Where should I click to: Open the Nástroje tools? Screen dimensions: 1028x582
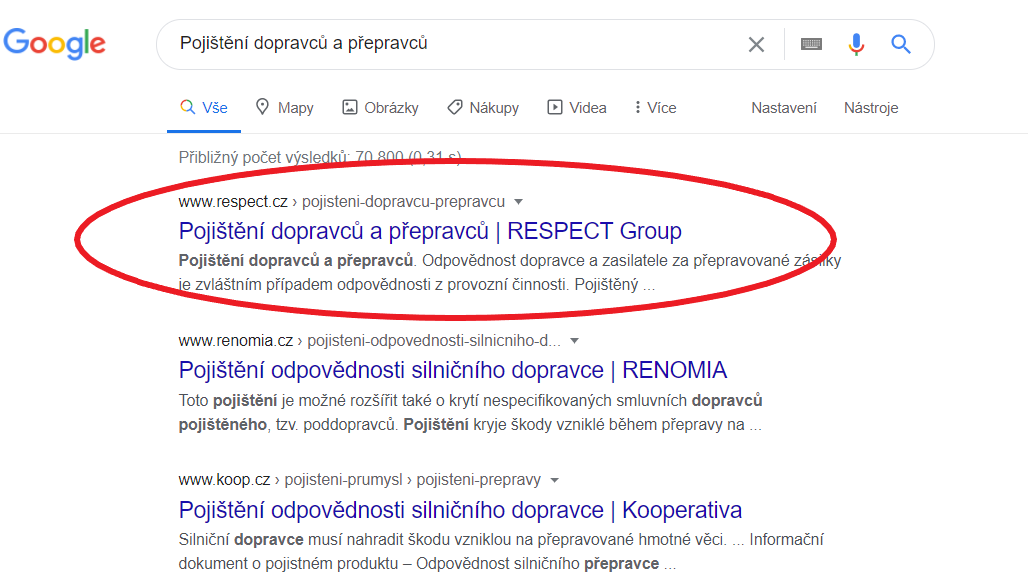[x=871, y=107]
